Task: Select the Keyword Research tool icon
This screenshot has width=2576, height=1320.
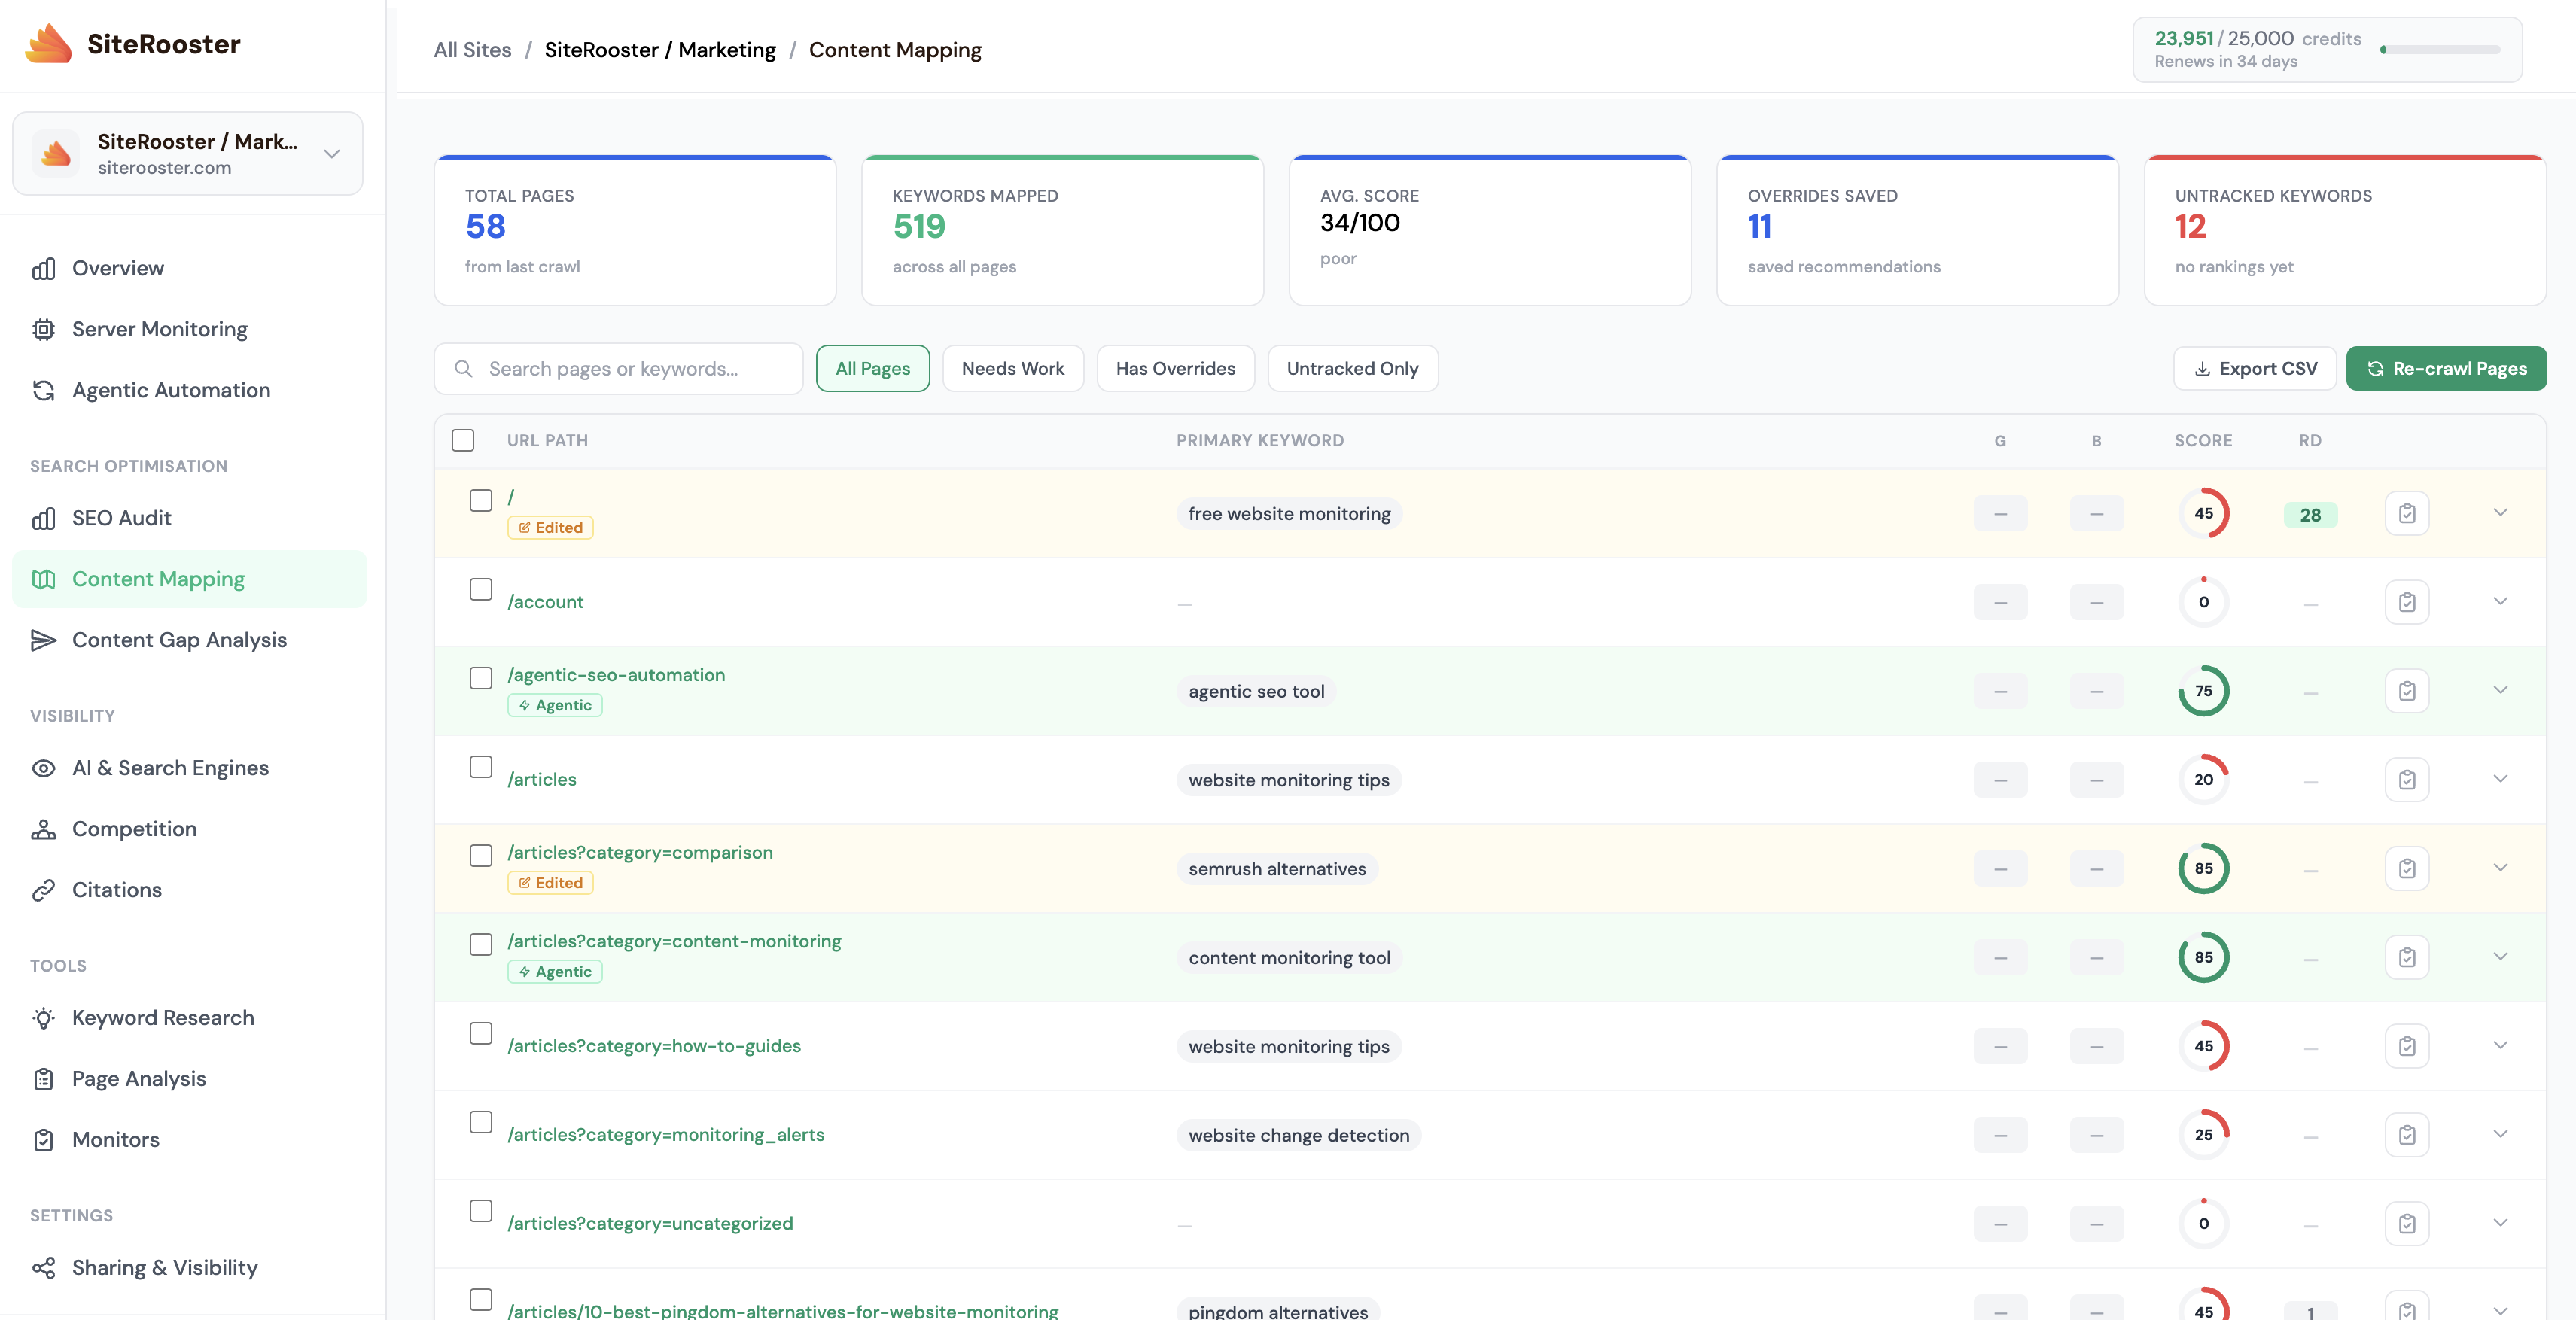Action: 44,1017
